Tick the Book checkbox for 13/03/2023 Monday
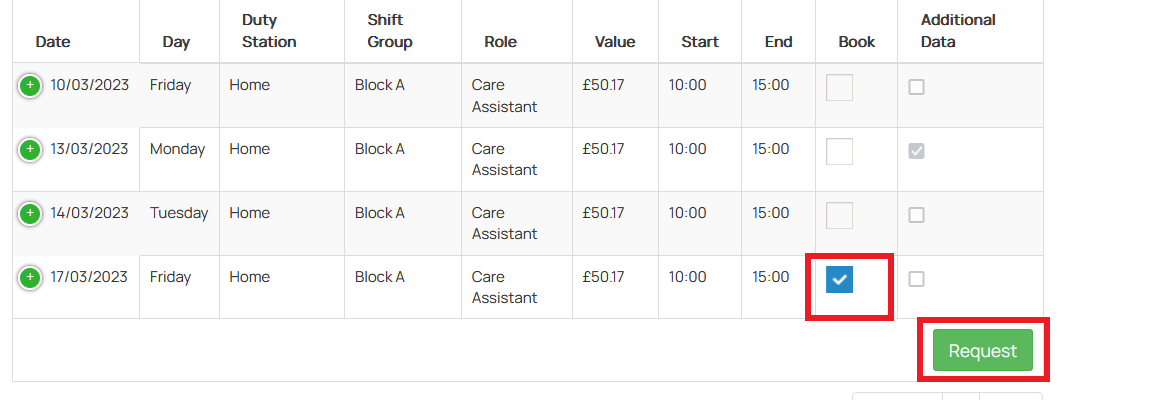1151x400 pixels. [x=839, y=151]
